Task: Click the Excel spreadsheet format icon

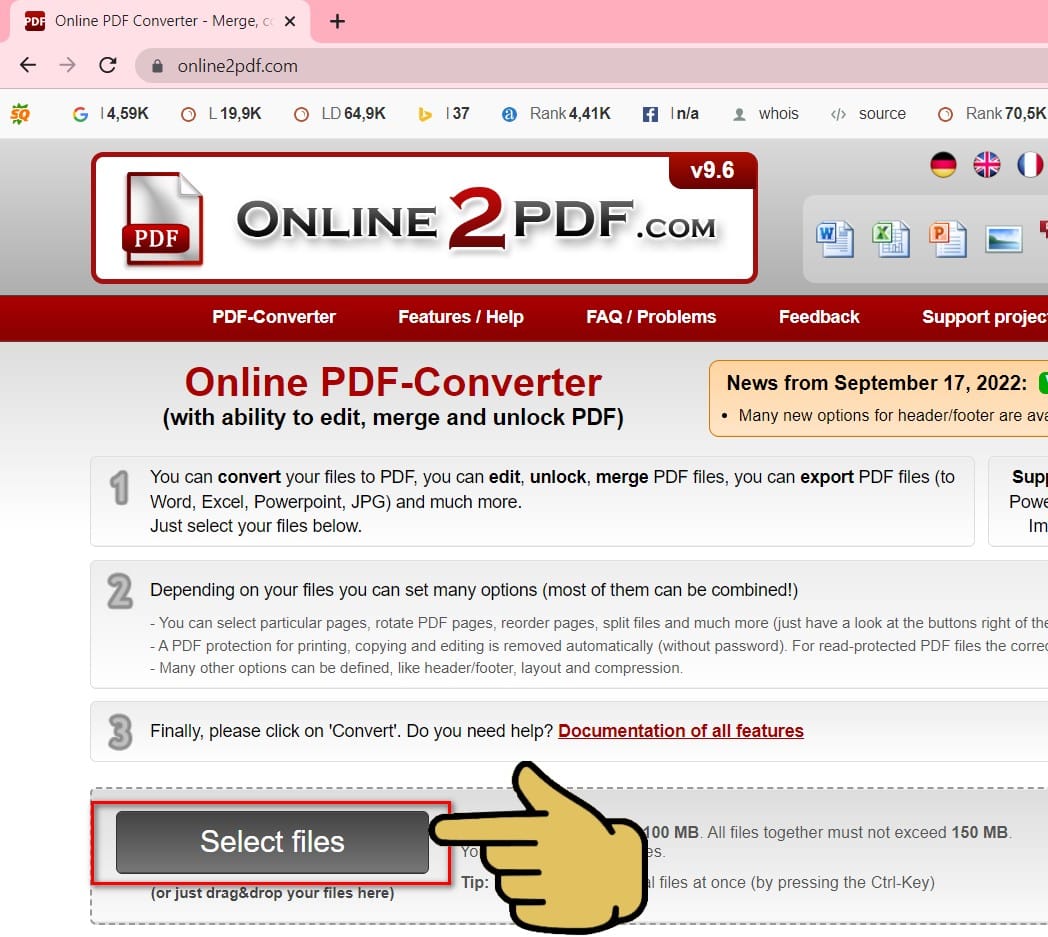Action: 891,239
